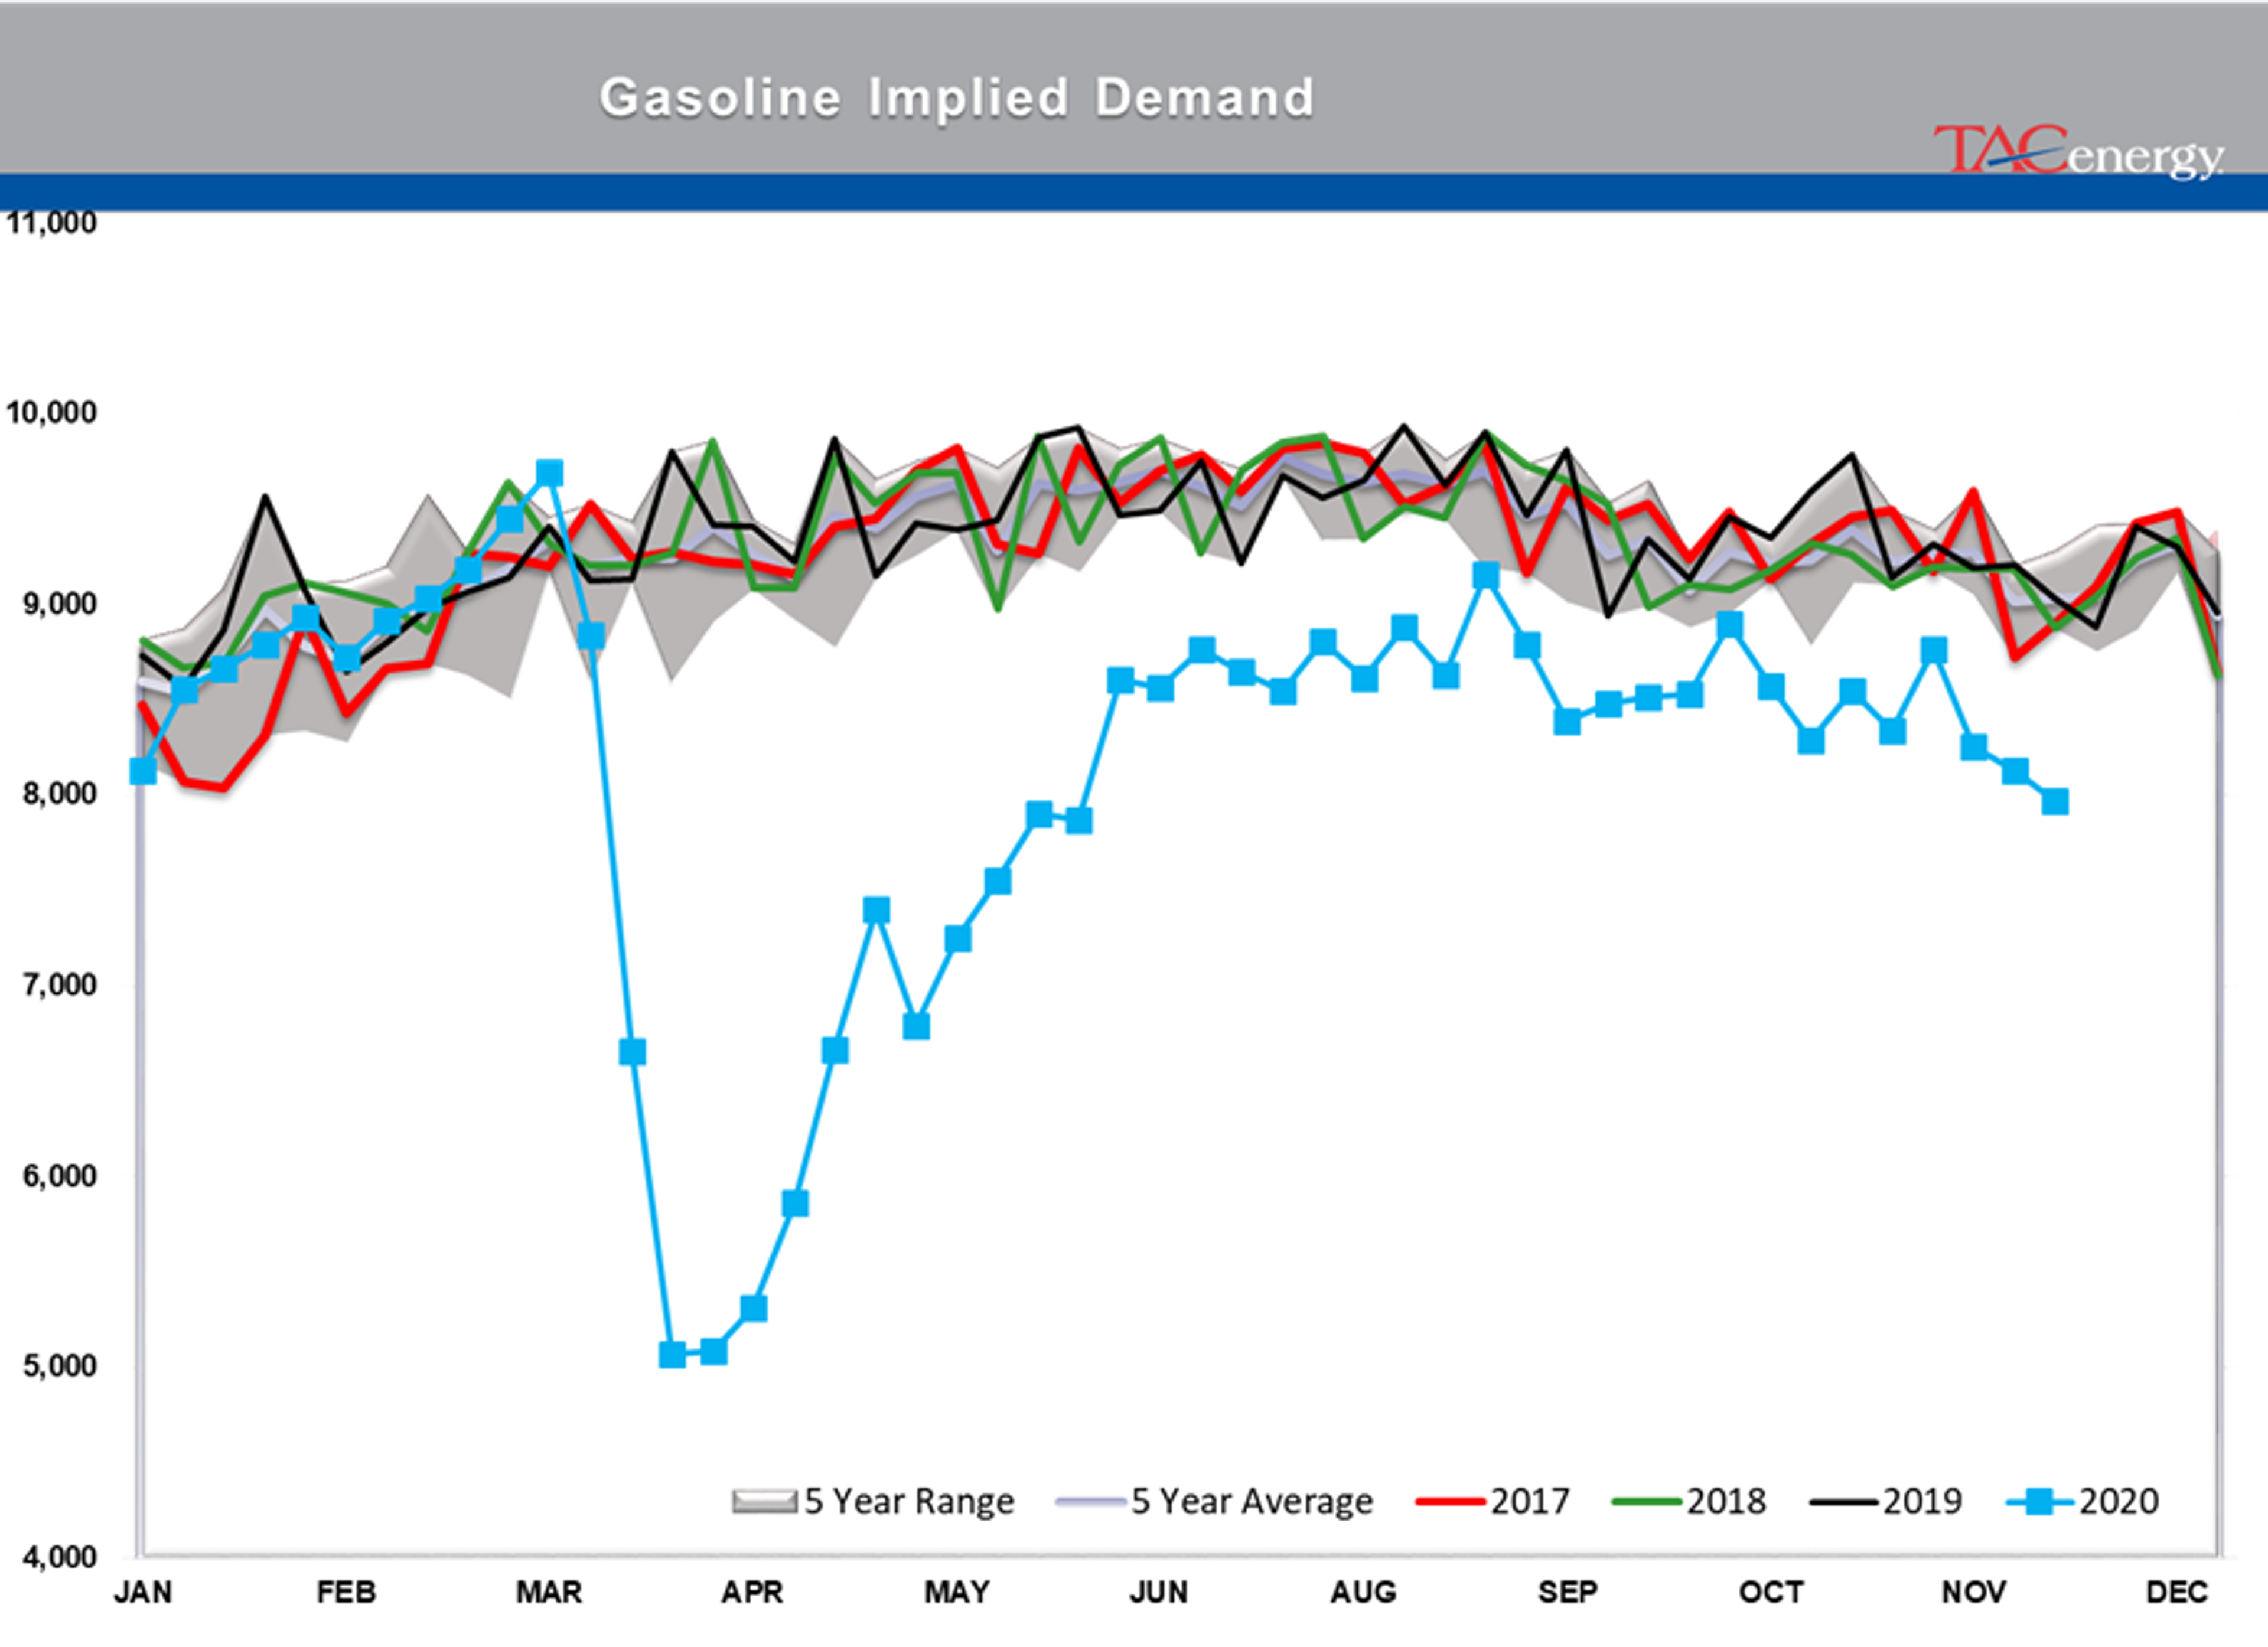Click the 4,000 y-axis label
The height and width of the screenshot is (1647, 2268).
coord(59,1556)
